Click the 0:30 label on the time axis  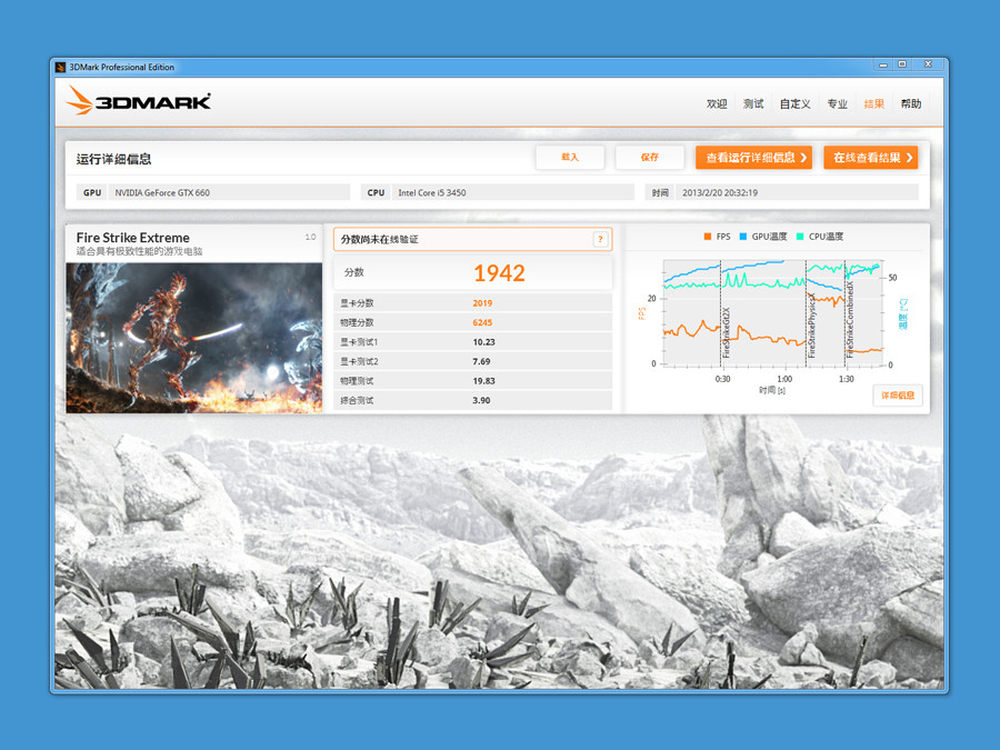coord(723,379)
